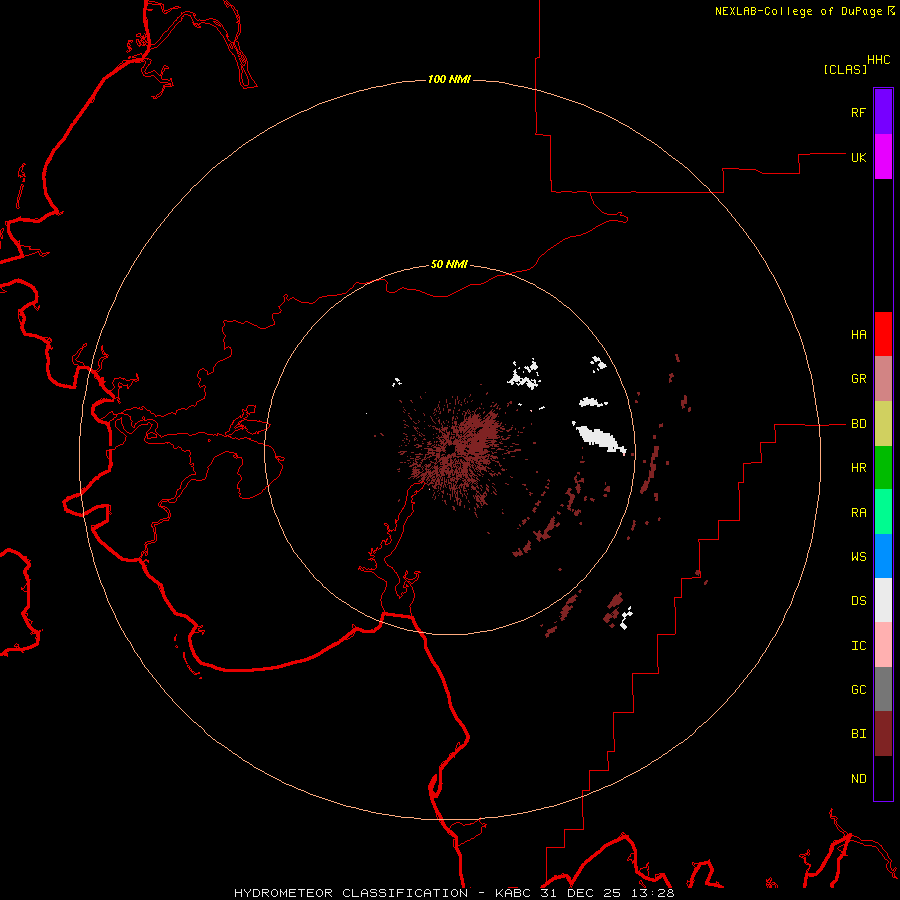Click the RA legend label
The height and width of the screenshot is (900, 900).
858,513
